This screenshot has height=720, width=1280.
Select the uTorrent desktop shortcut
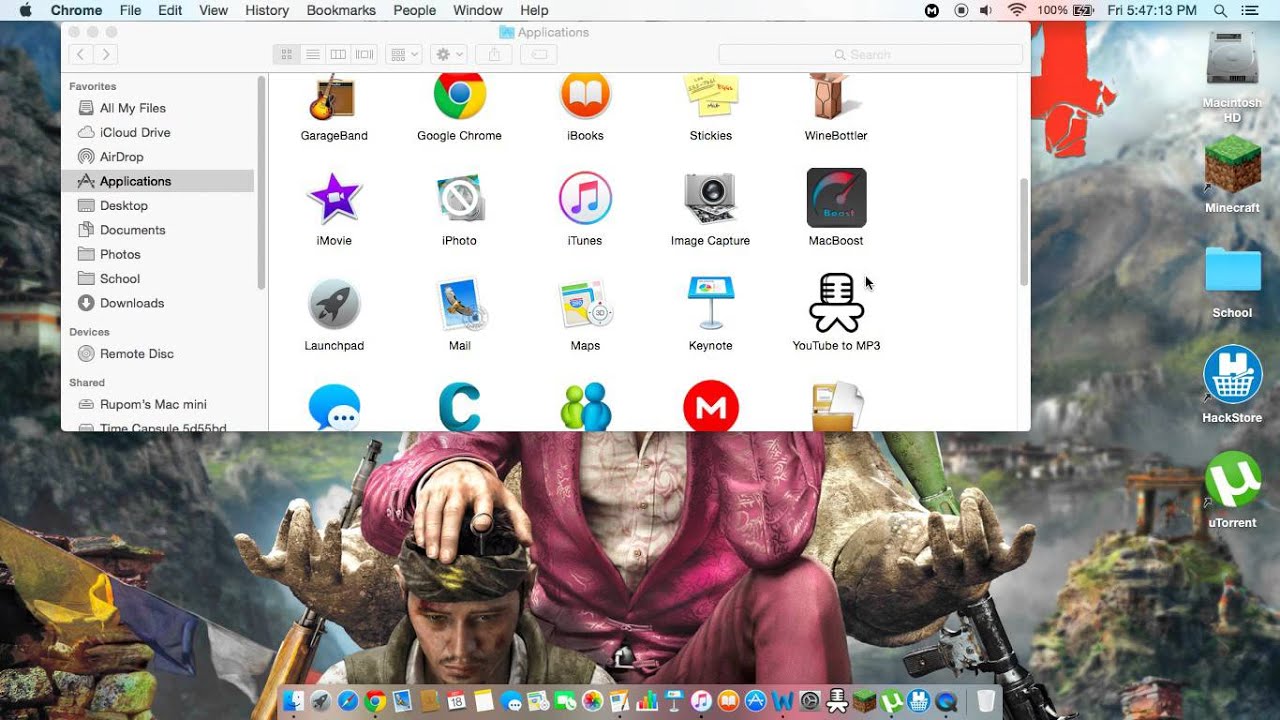point(1232,480)
